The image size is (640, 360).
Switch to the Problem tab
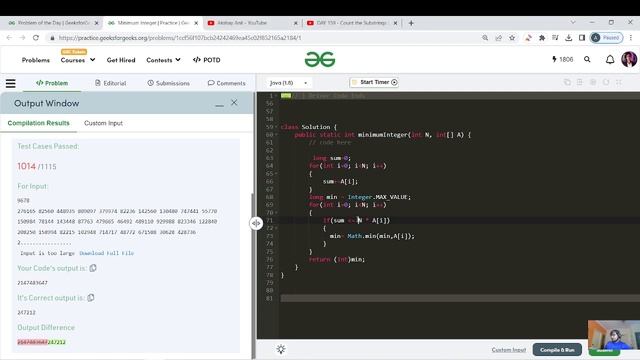point(52,83)
